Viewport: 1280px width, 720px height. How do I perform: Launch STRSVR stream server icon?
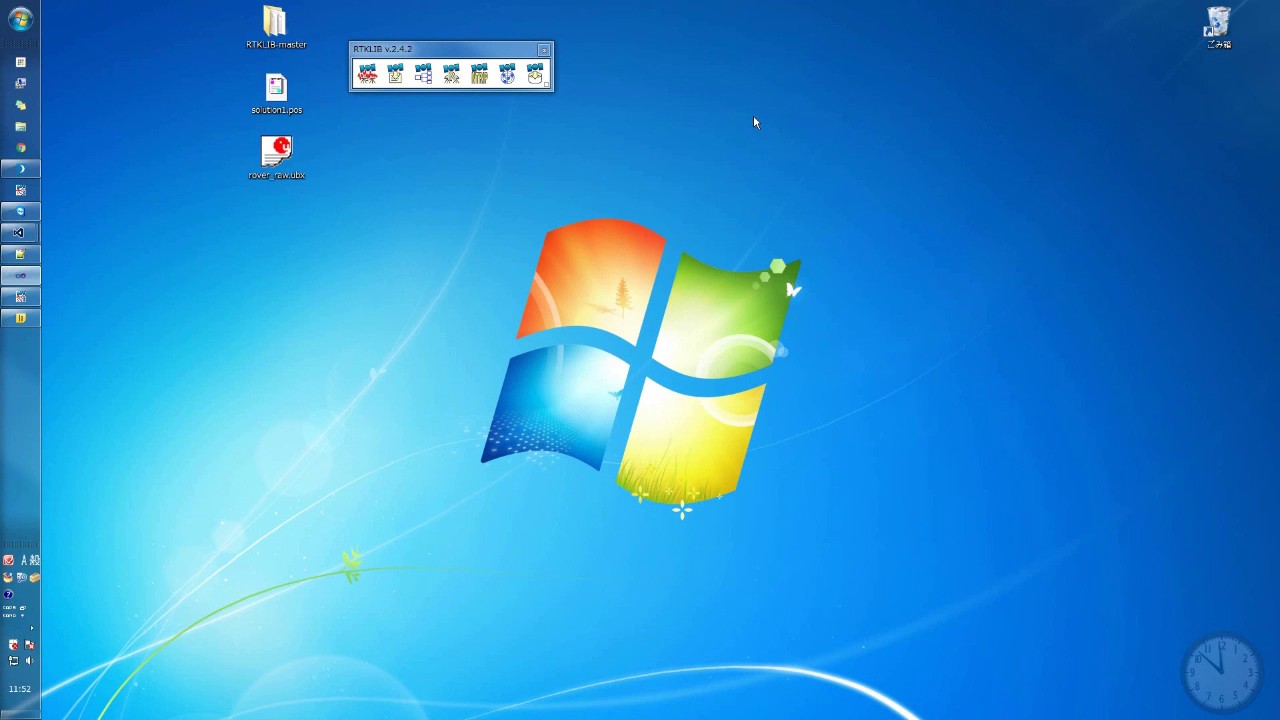[423, 74]
